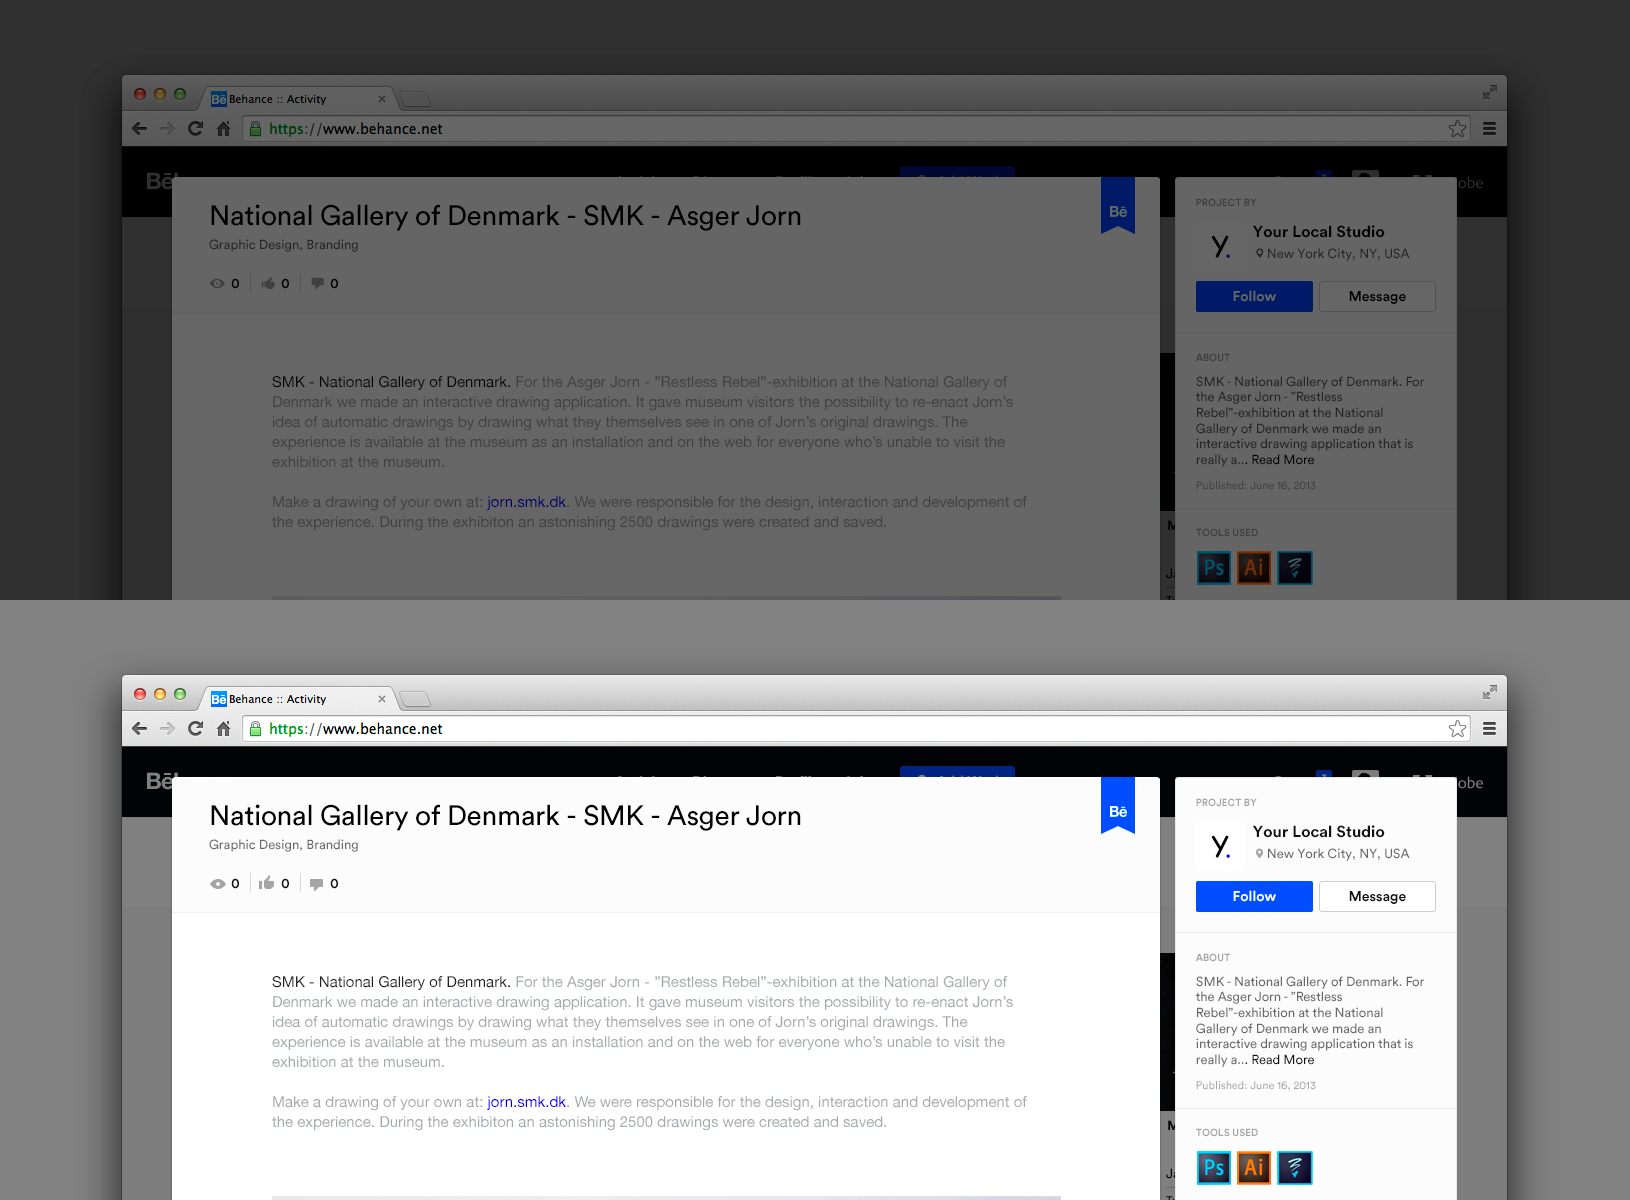Click the Photoshop tool icon in top window
The width and height of the screenshot is (1630, 1200).
(x=1214, y=568)
